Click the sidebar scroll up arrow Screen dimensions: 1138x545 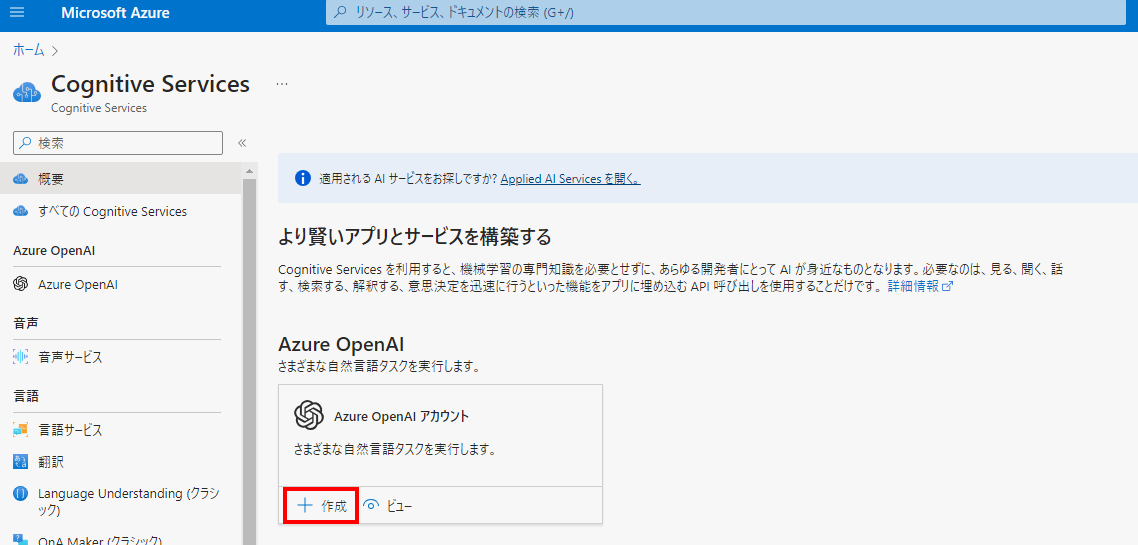[249, 171]
